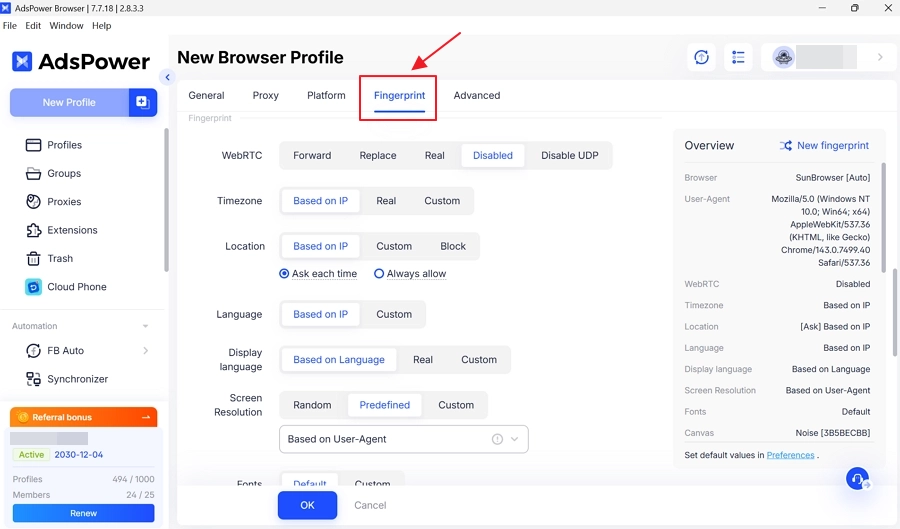
Task: Set Location to Block
Action: [x=453, y=246]
